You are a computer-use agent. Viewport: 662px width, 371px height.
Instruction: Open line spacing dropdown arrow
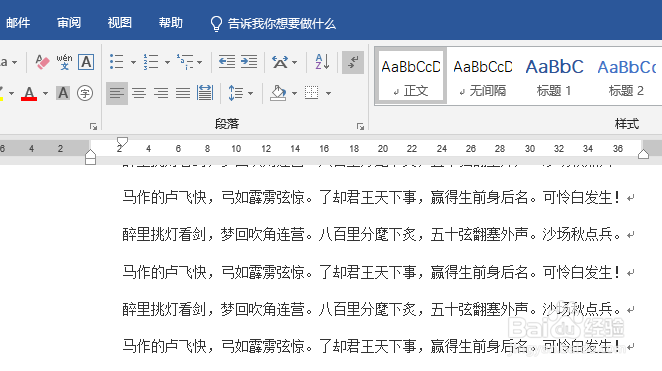[250, 93]
